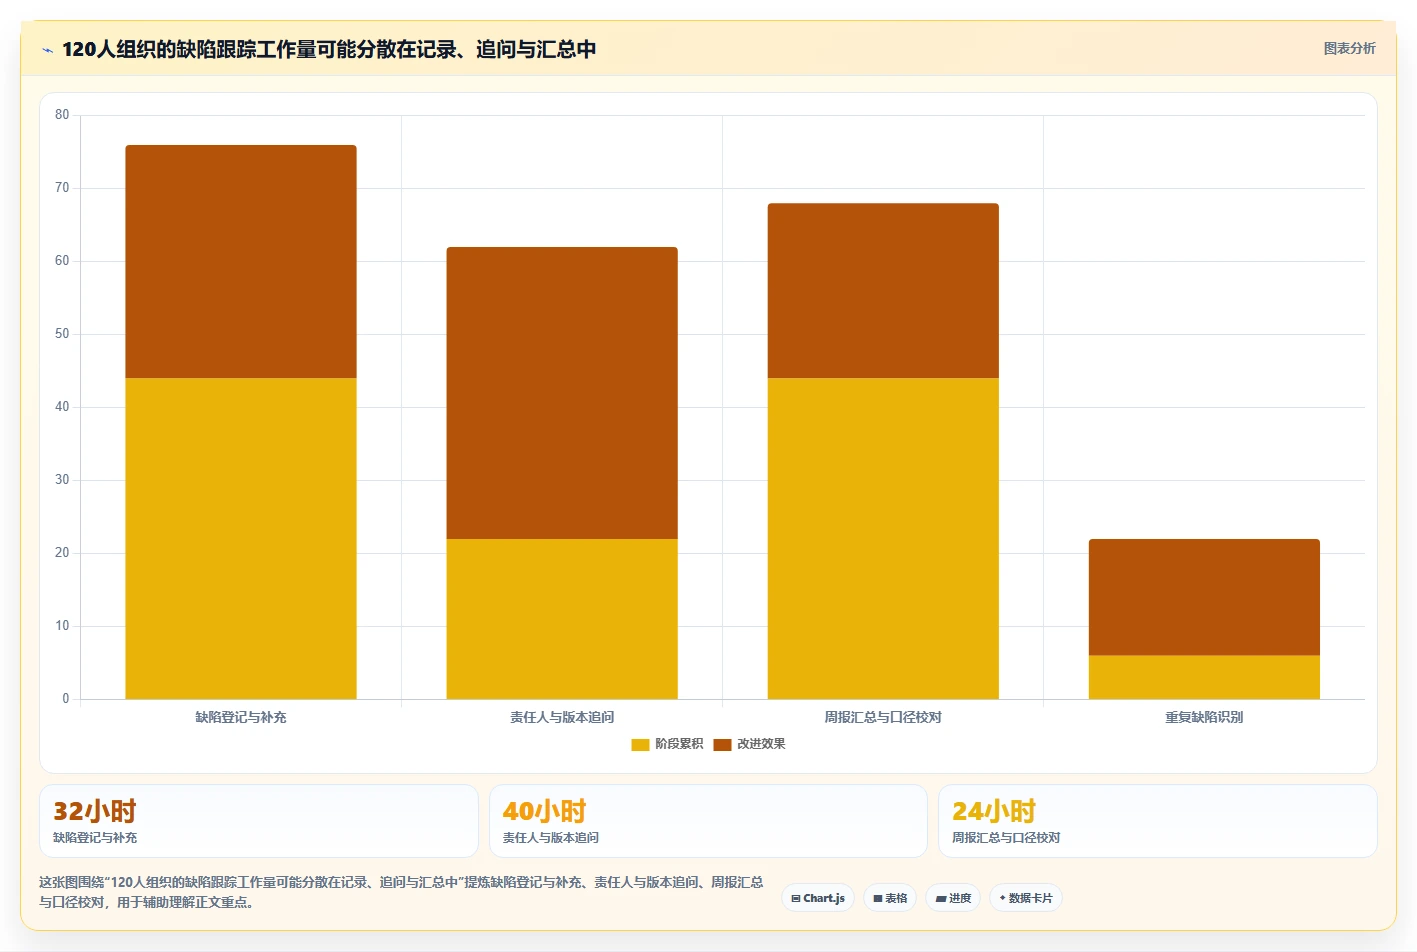Viewport: 1417px width, 952px height.
Task: Click the 改进效果 legend label
Action: tap(761, 744)
